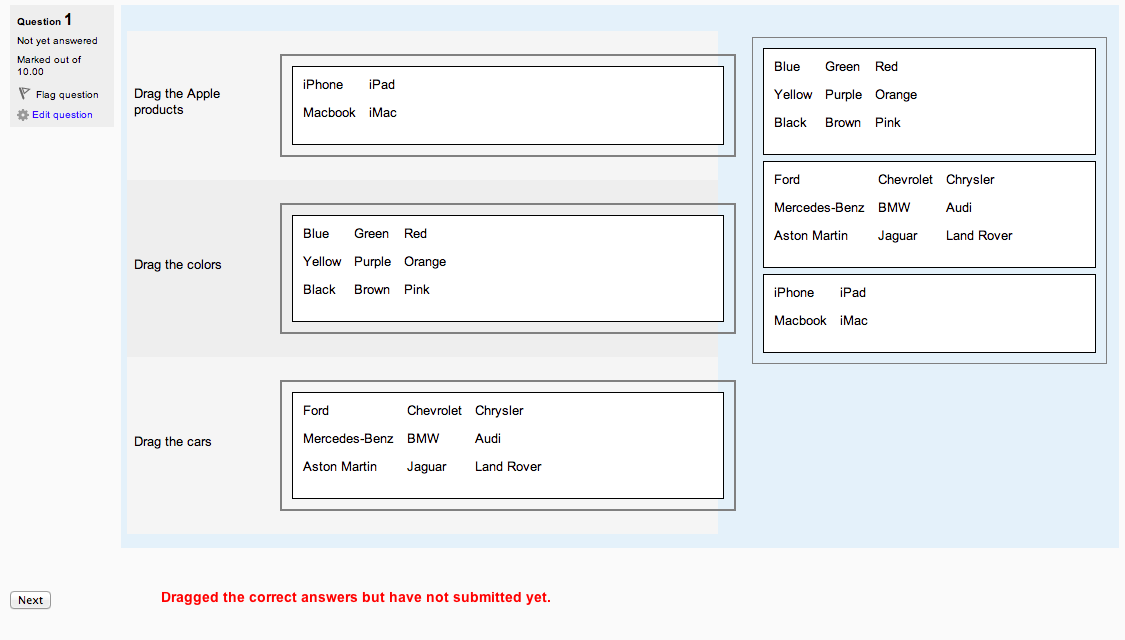Click 'Ford' in the right-side draggable cars card
1125x640 pixels.
[786, 180]
